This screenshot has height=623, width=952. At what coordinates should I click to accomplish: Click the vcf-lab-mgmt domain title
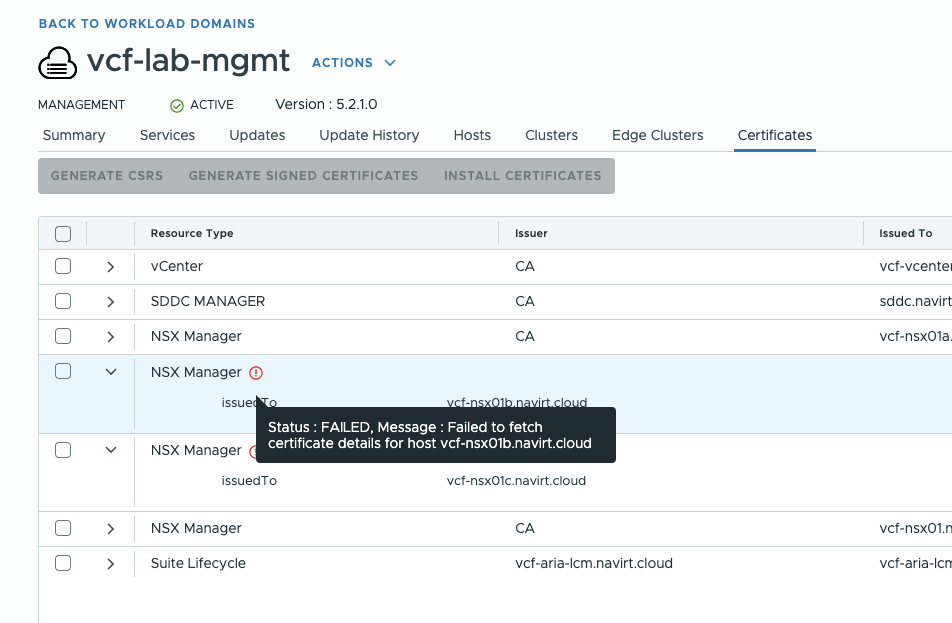(188, 61)
